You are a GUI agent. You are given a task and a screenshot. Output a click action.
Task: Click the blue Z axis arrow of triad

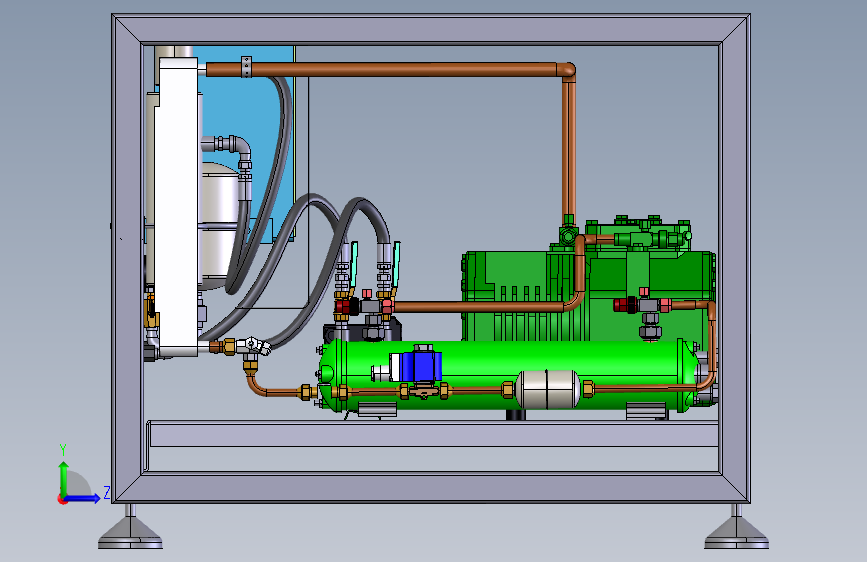tap(83, 498)
